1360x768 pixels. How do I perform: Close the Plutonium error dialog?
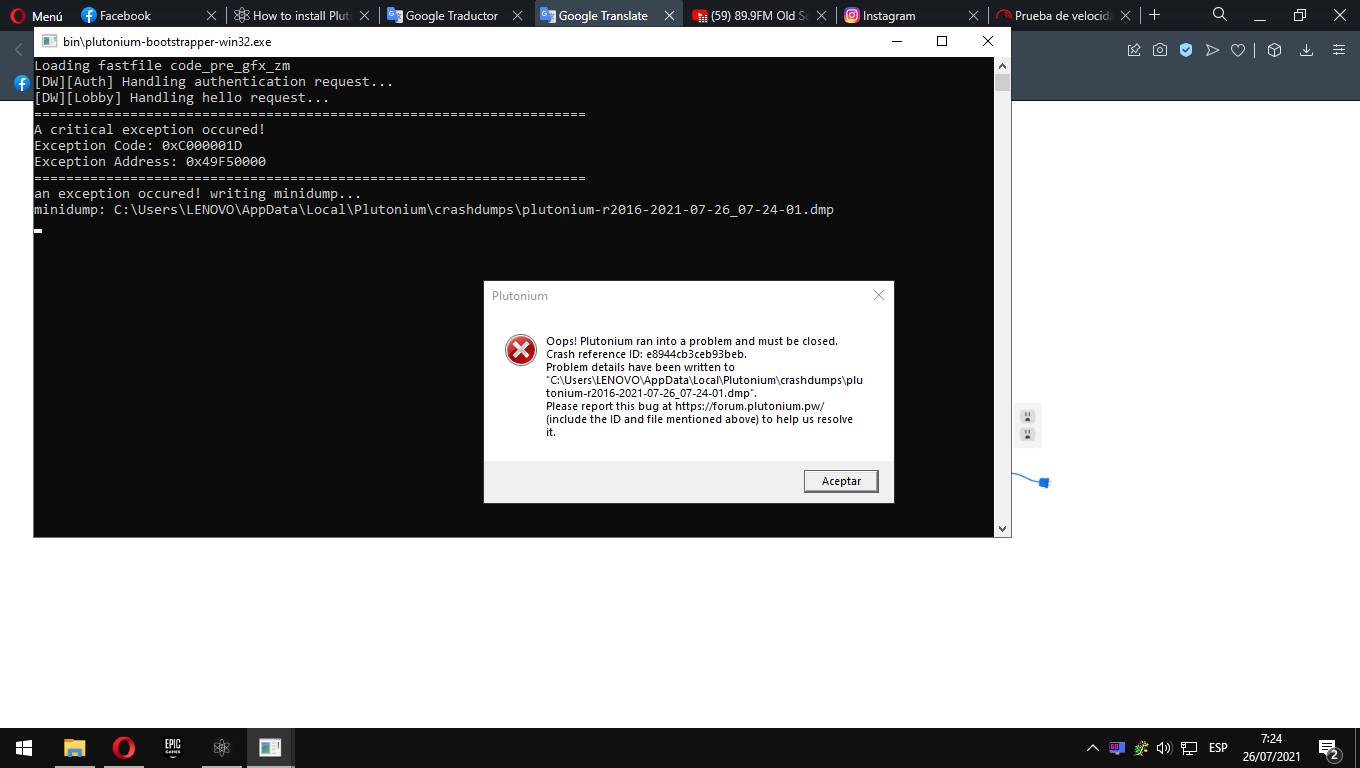[878, 296]
